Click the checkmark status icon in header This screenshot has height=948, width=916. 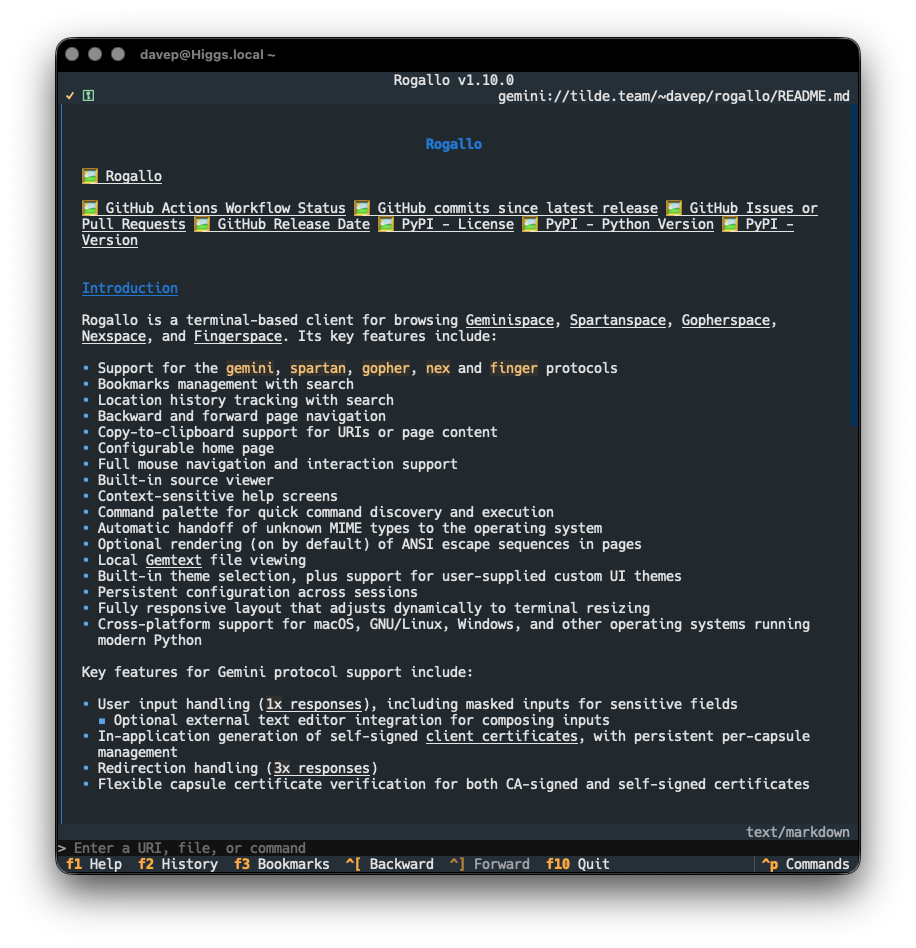point(70,96)
